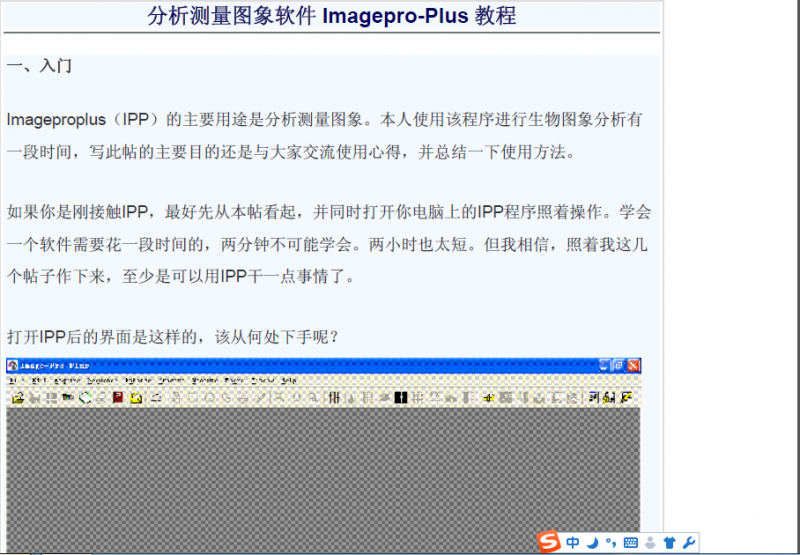This screenshot has height=555, width=800.
Task: Open the Acquire menu in Image-Pro Plus
Action: coord(67,381)
